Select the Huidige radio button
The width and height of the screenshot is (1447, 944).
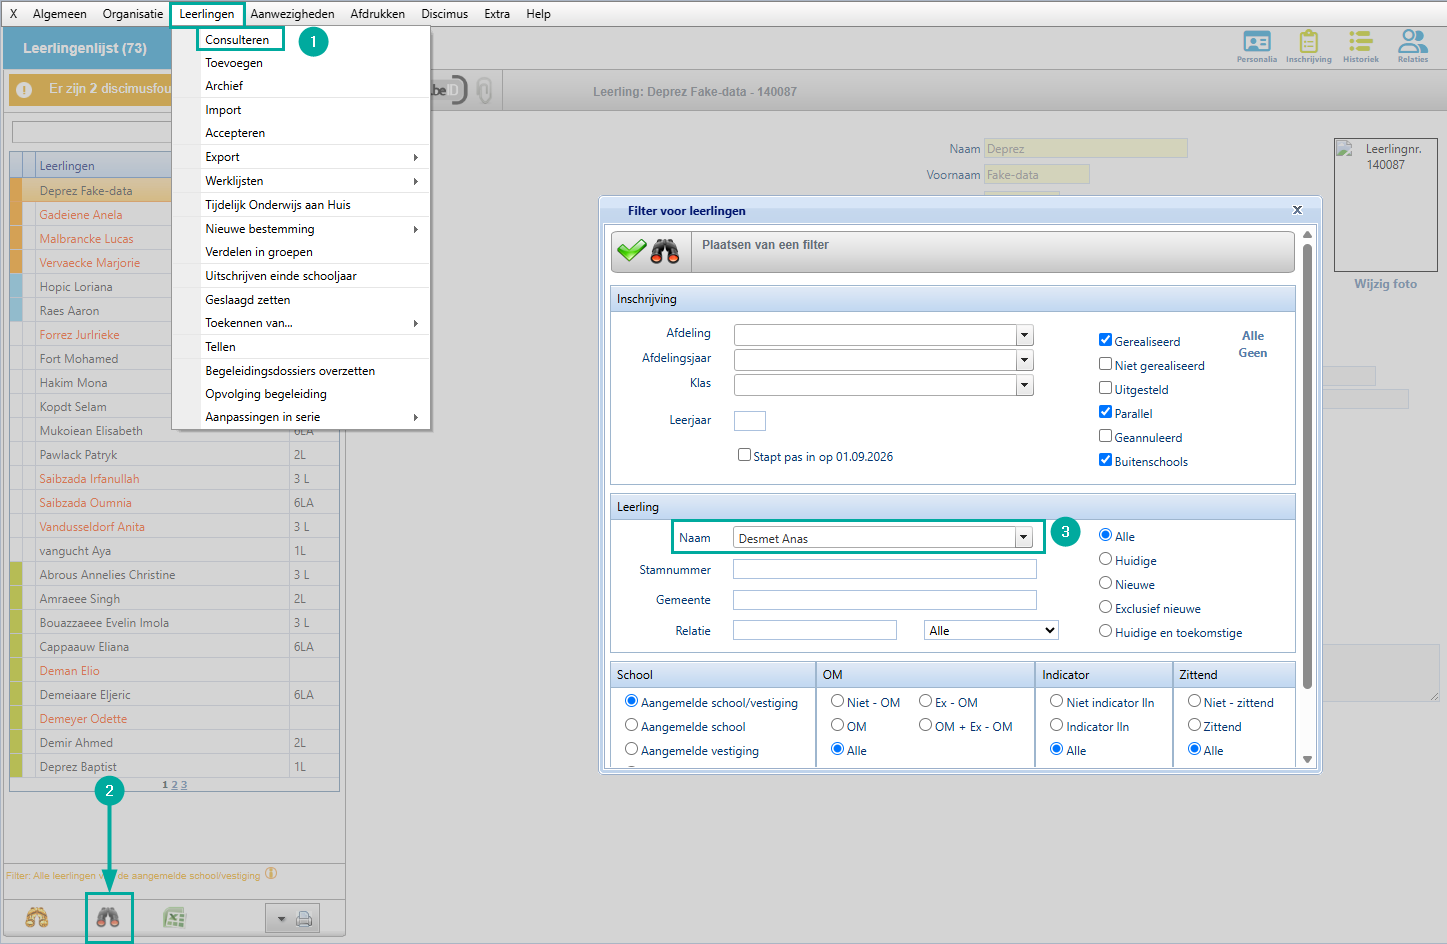point(1105,559)
